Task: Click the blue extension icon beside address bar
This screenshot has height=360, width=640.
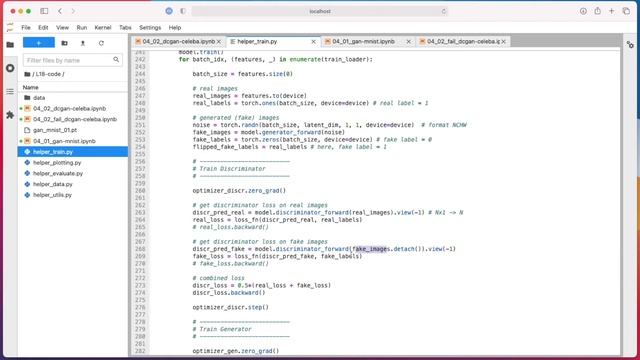Action: pyautogui.click(x=169, y=11)
